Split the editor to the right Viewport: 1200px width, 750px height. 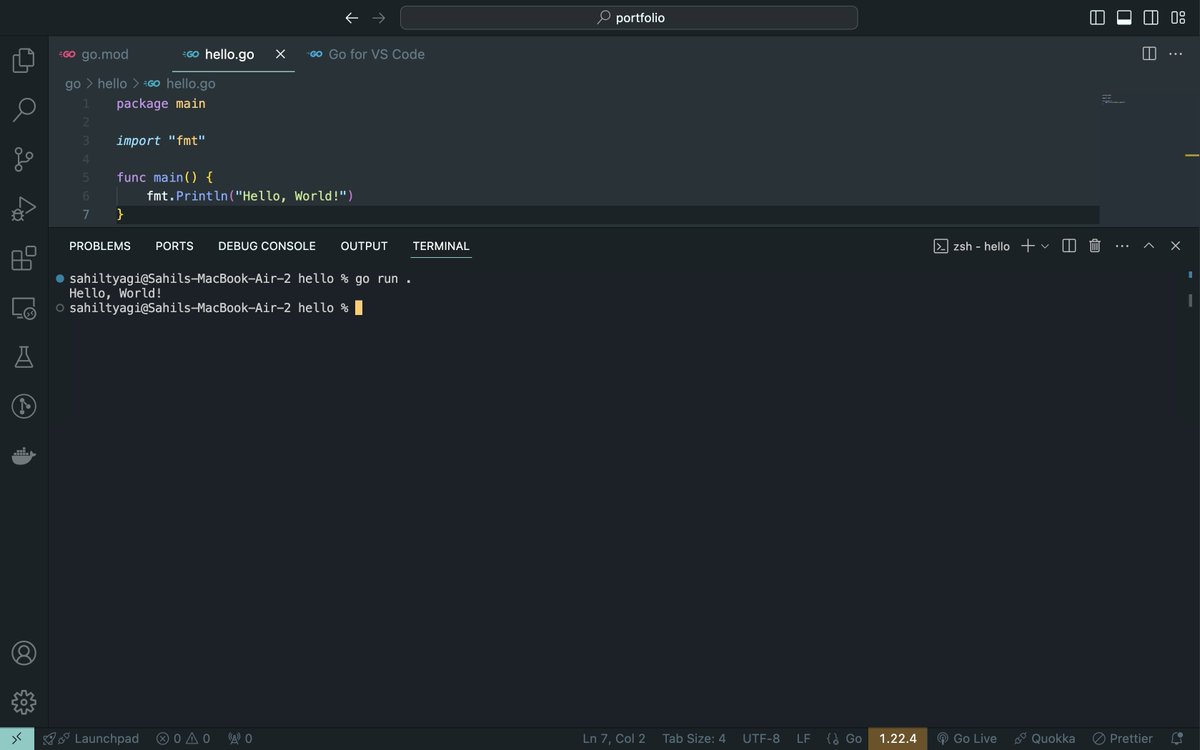[1149, 54]
